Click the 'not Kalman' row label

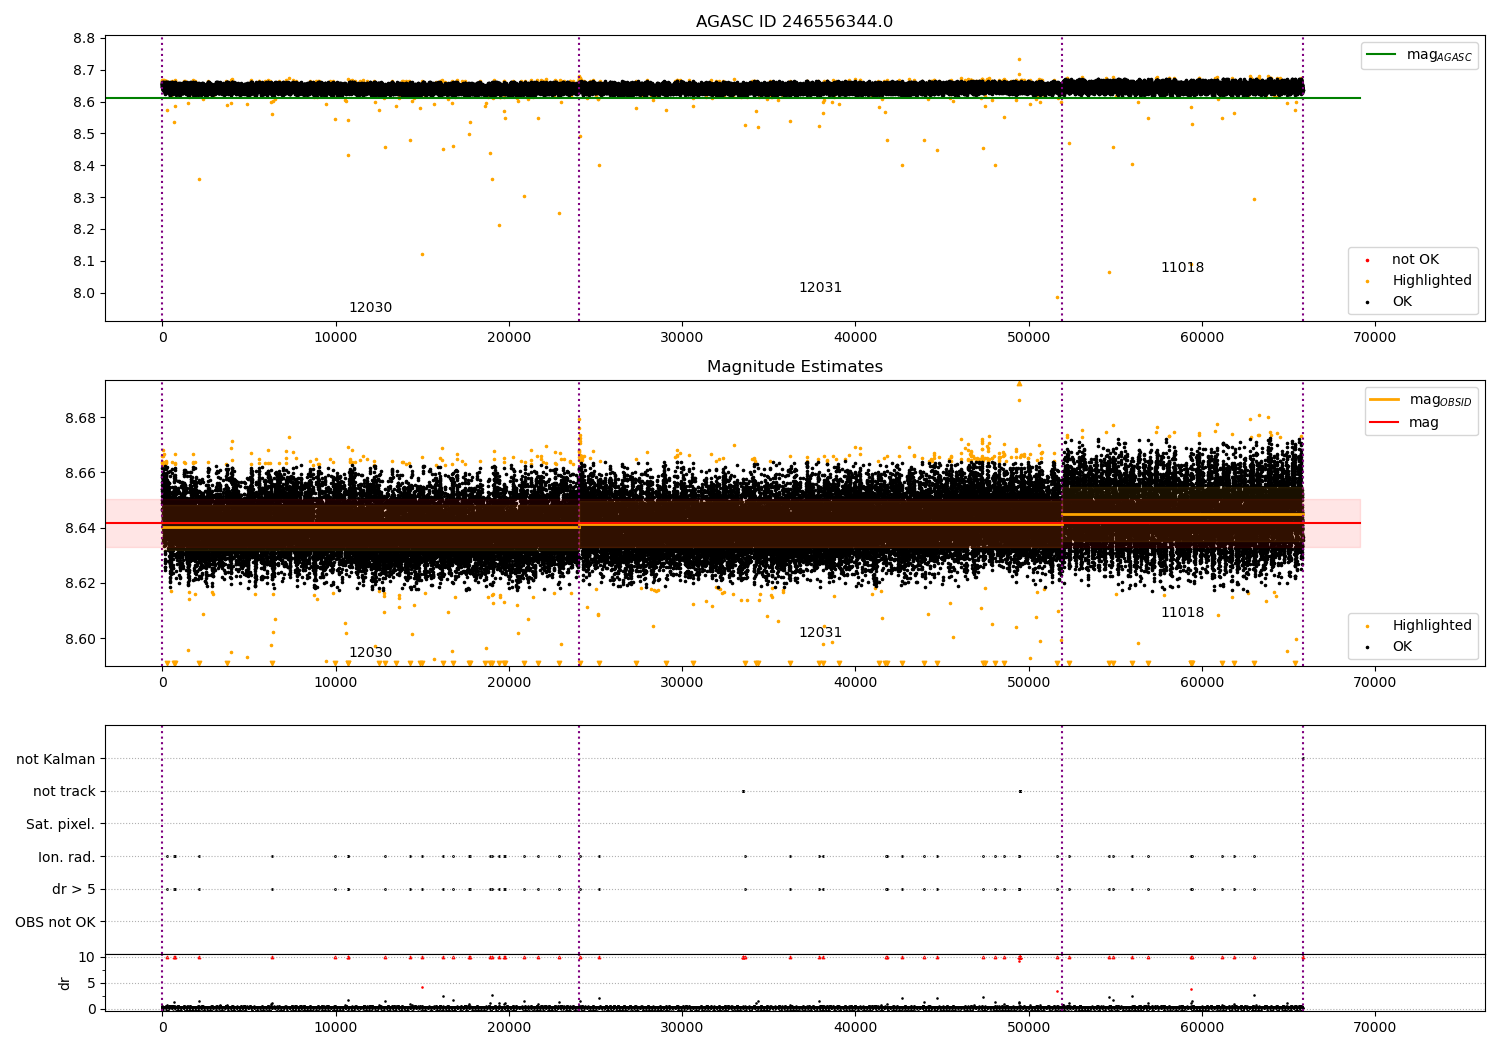click(56, 760)
